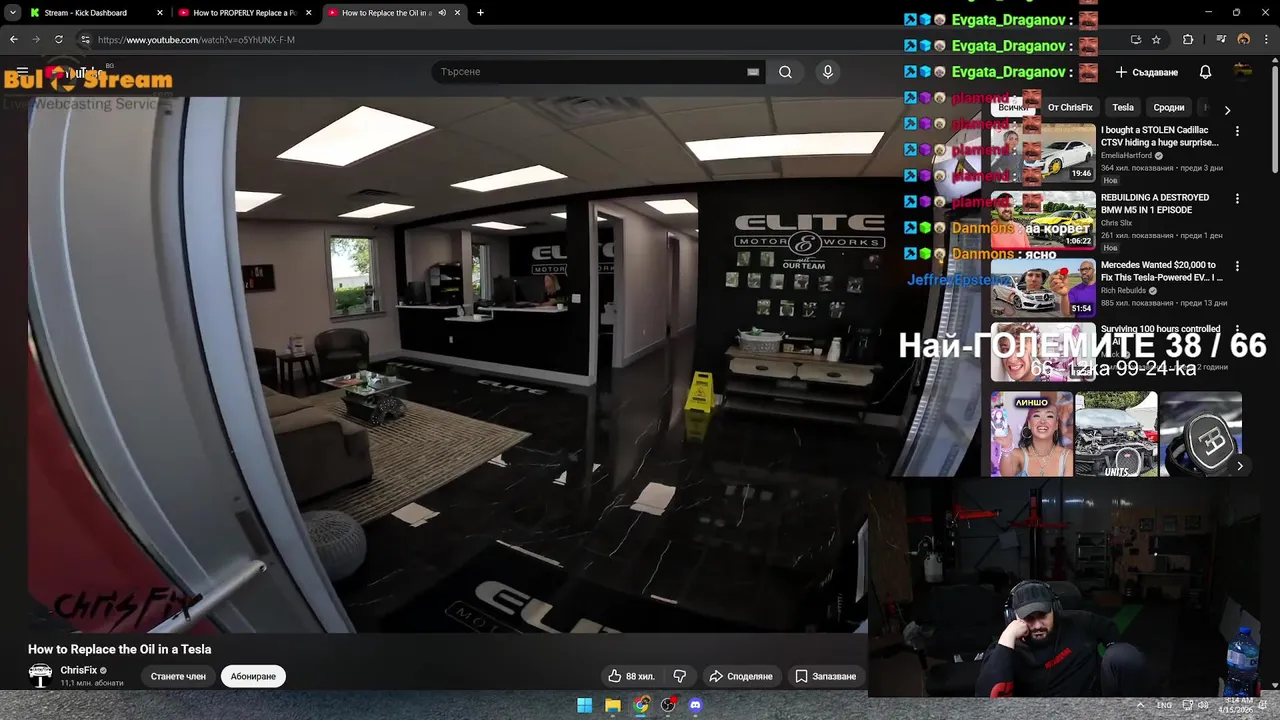Open the Shorts thumbnail labeled UNITS

1116,434
